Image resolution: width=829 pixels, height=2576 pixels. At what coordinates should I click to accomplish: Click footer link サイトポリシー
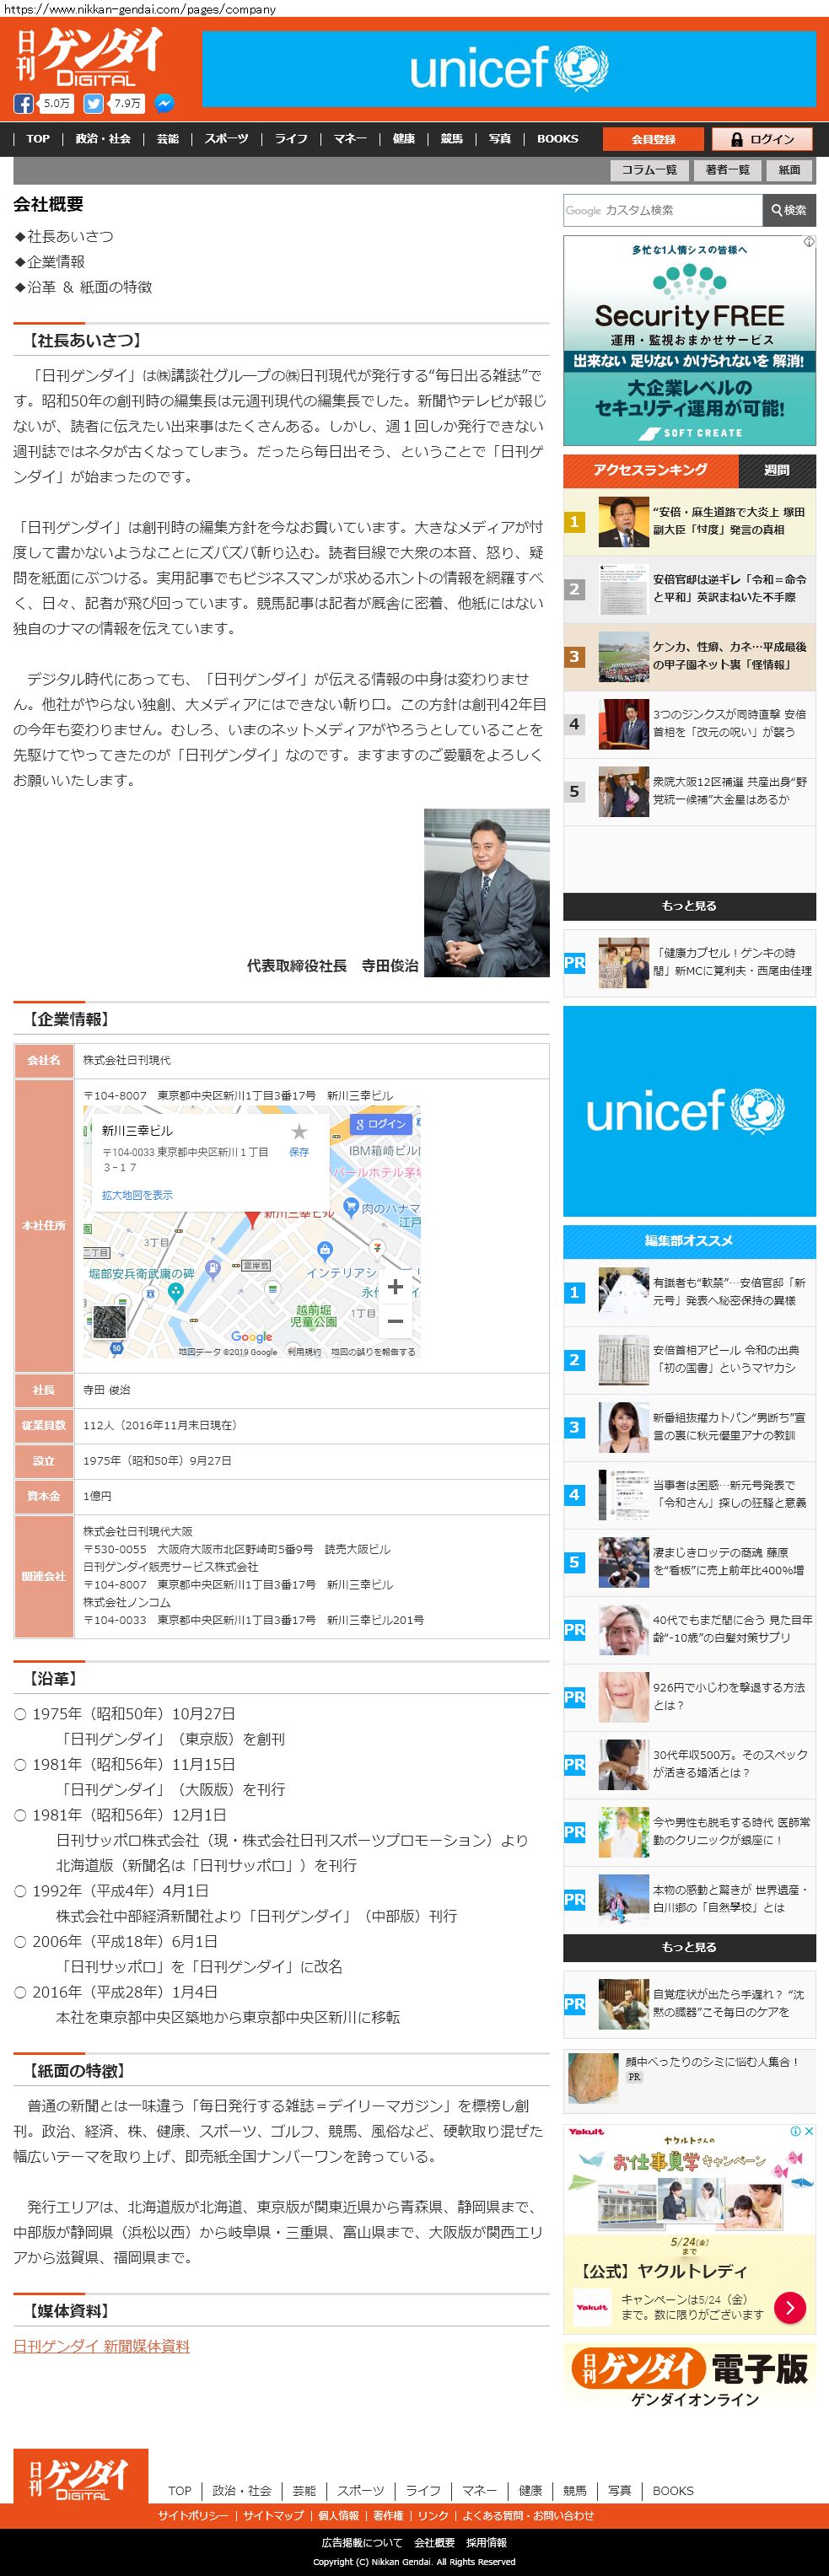tap(193, 2515)
